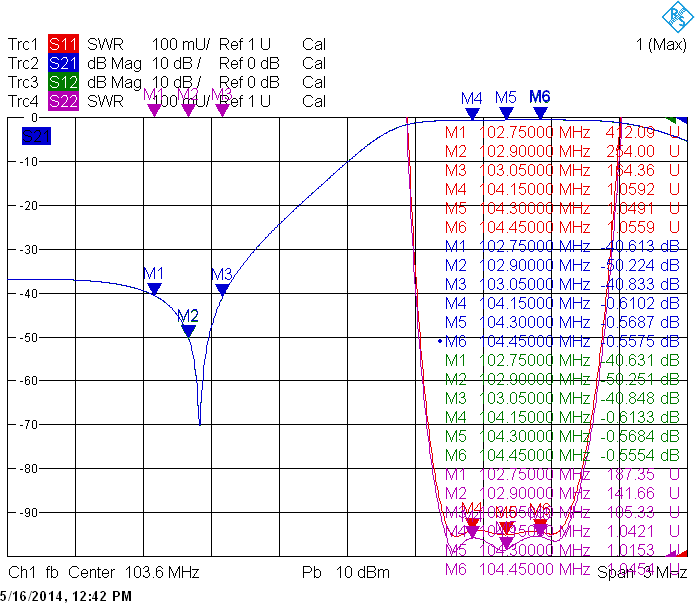Click Ref 0 dB value of Trc2
Screen dimensions: 695x613
249,63
